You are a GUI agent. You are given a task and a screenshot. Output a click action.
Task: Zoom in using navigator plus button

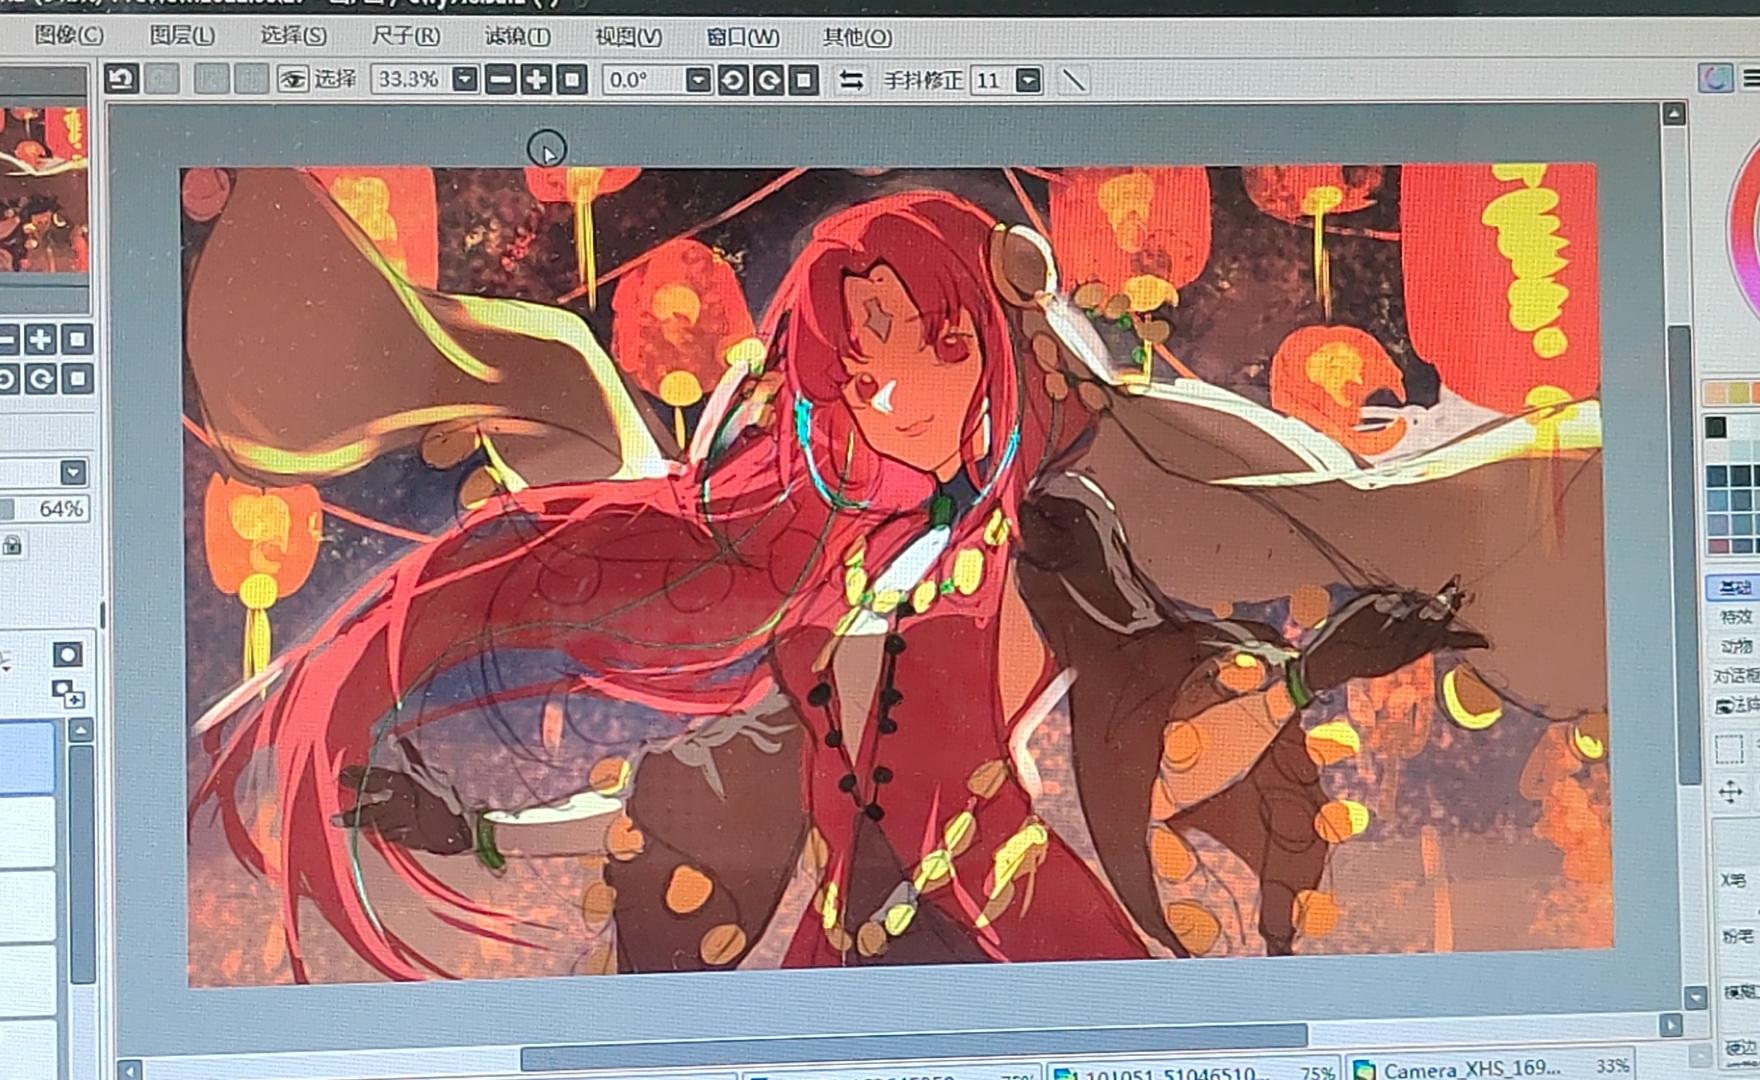point(41,340)
